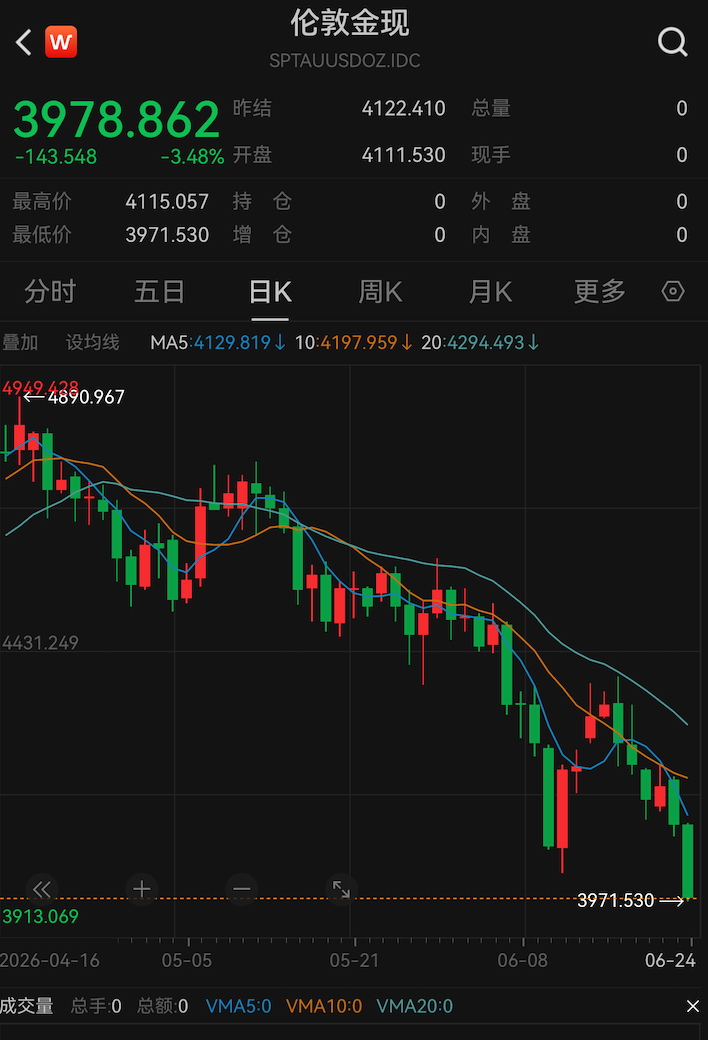
Task: Open chart settings hexagon icon
Action: click(x=673, y=291)
